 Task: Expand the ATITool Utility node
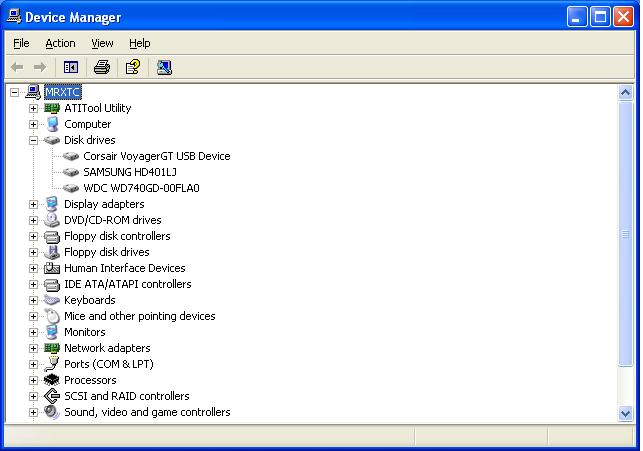click(x=33, y=108)
